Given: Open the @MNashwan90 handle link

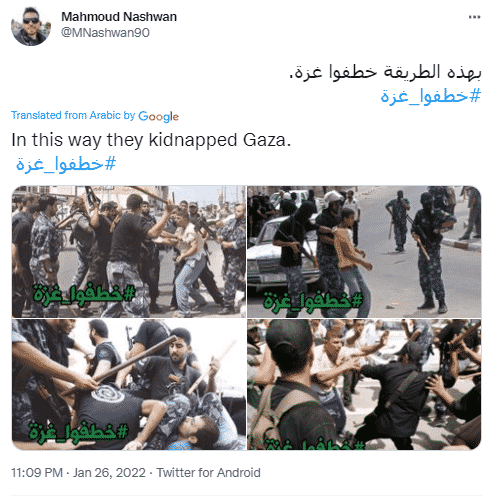Looking at the screenshot, I should coord(105,33).
